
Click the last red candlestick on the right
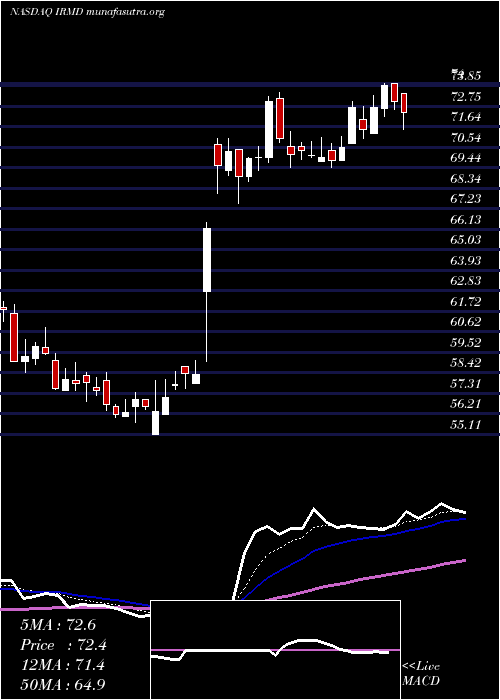(x=404, y=103)
